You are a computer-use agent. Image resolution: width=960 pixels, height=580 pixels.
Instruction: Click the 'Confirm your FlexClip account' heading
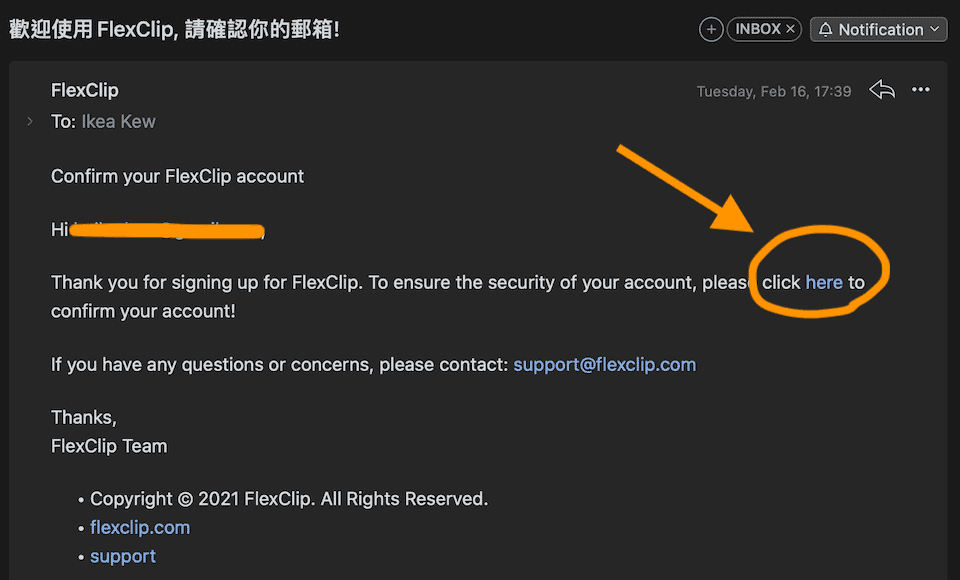coord(177,176)
